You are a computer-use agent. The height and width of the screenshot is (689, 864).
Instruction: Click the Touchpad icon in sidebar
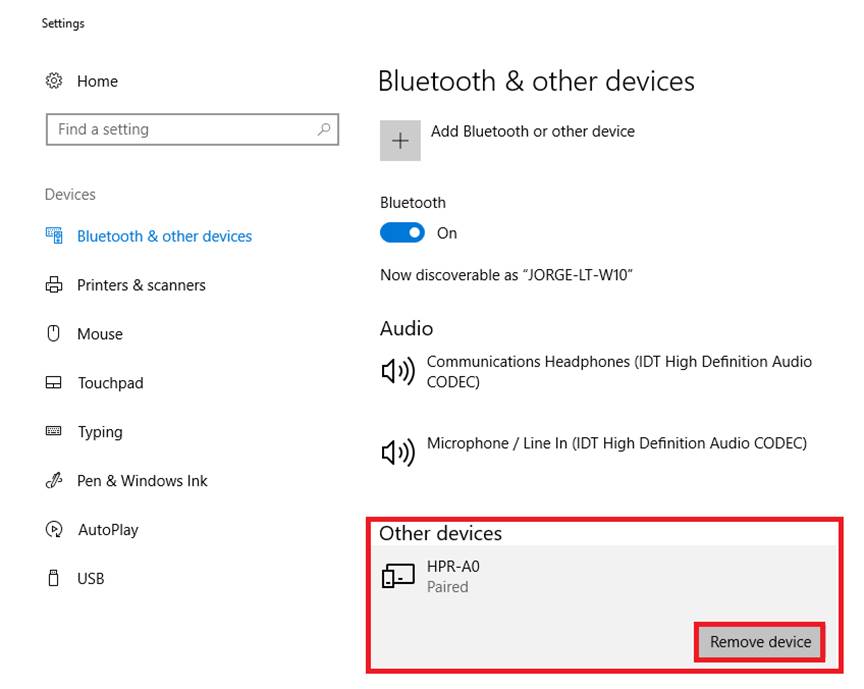click(x=54, y=383)
